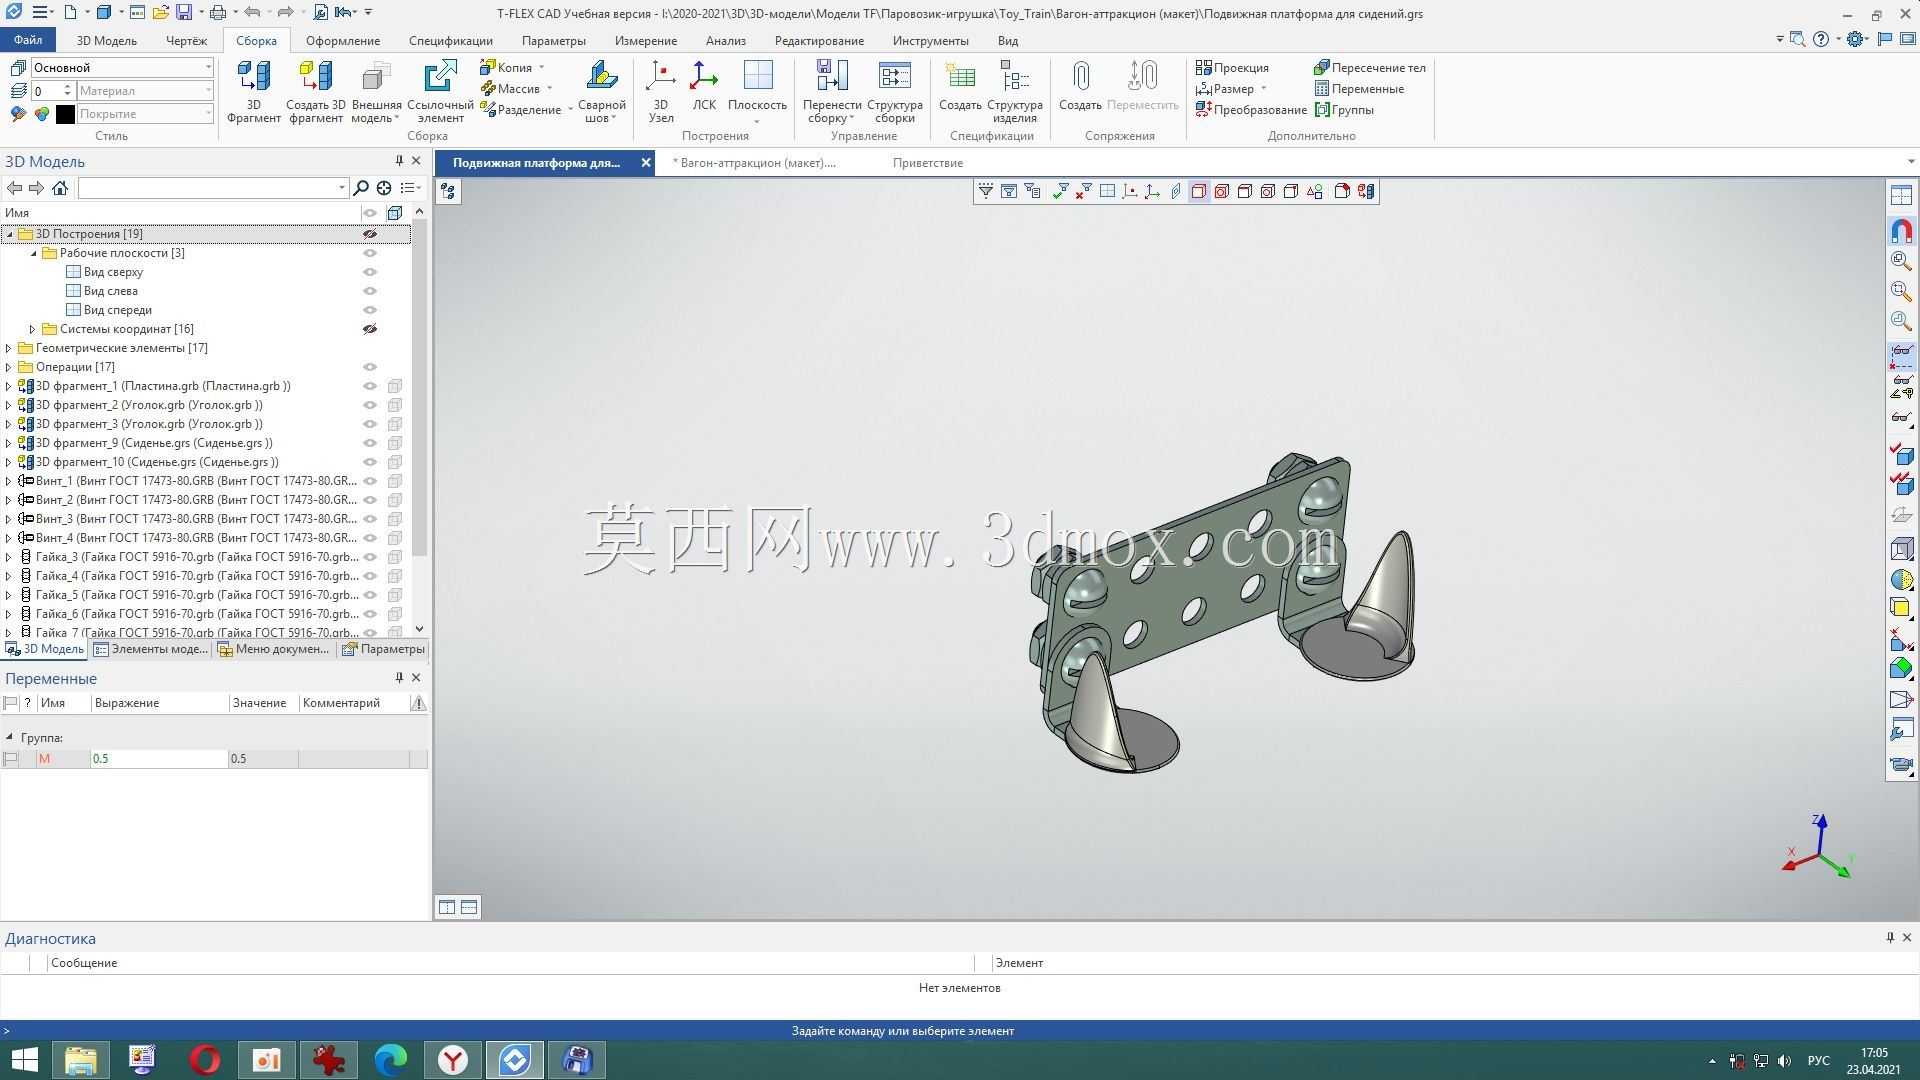Screen dimensions: 1920x1080
Task: Open the Файл menu
Action: [x=28, y=40]
